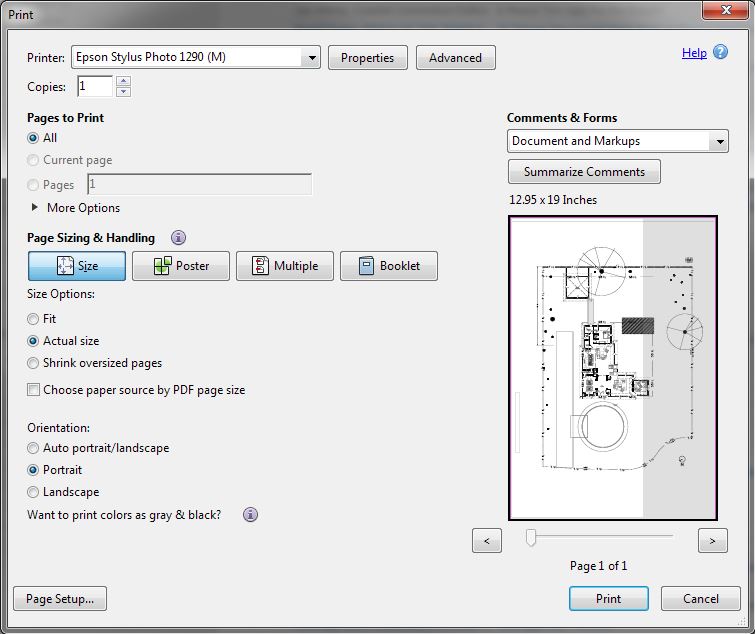Click the Size sizing button
Screen dimensions: 755x634
(x=77, y=266)
